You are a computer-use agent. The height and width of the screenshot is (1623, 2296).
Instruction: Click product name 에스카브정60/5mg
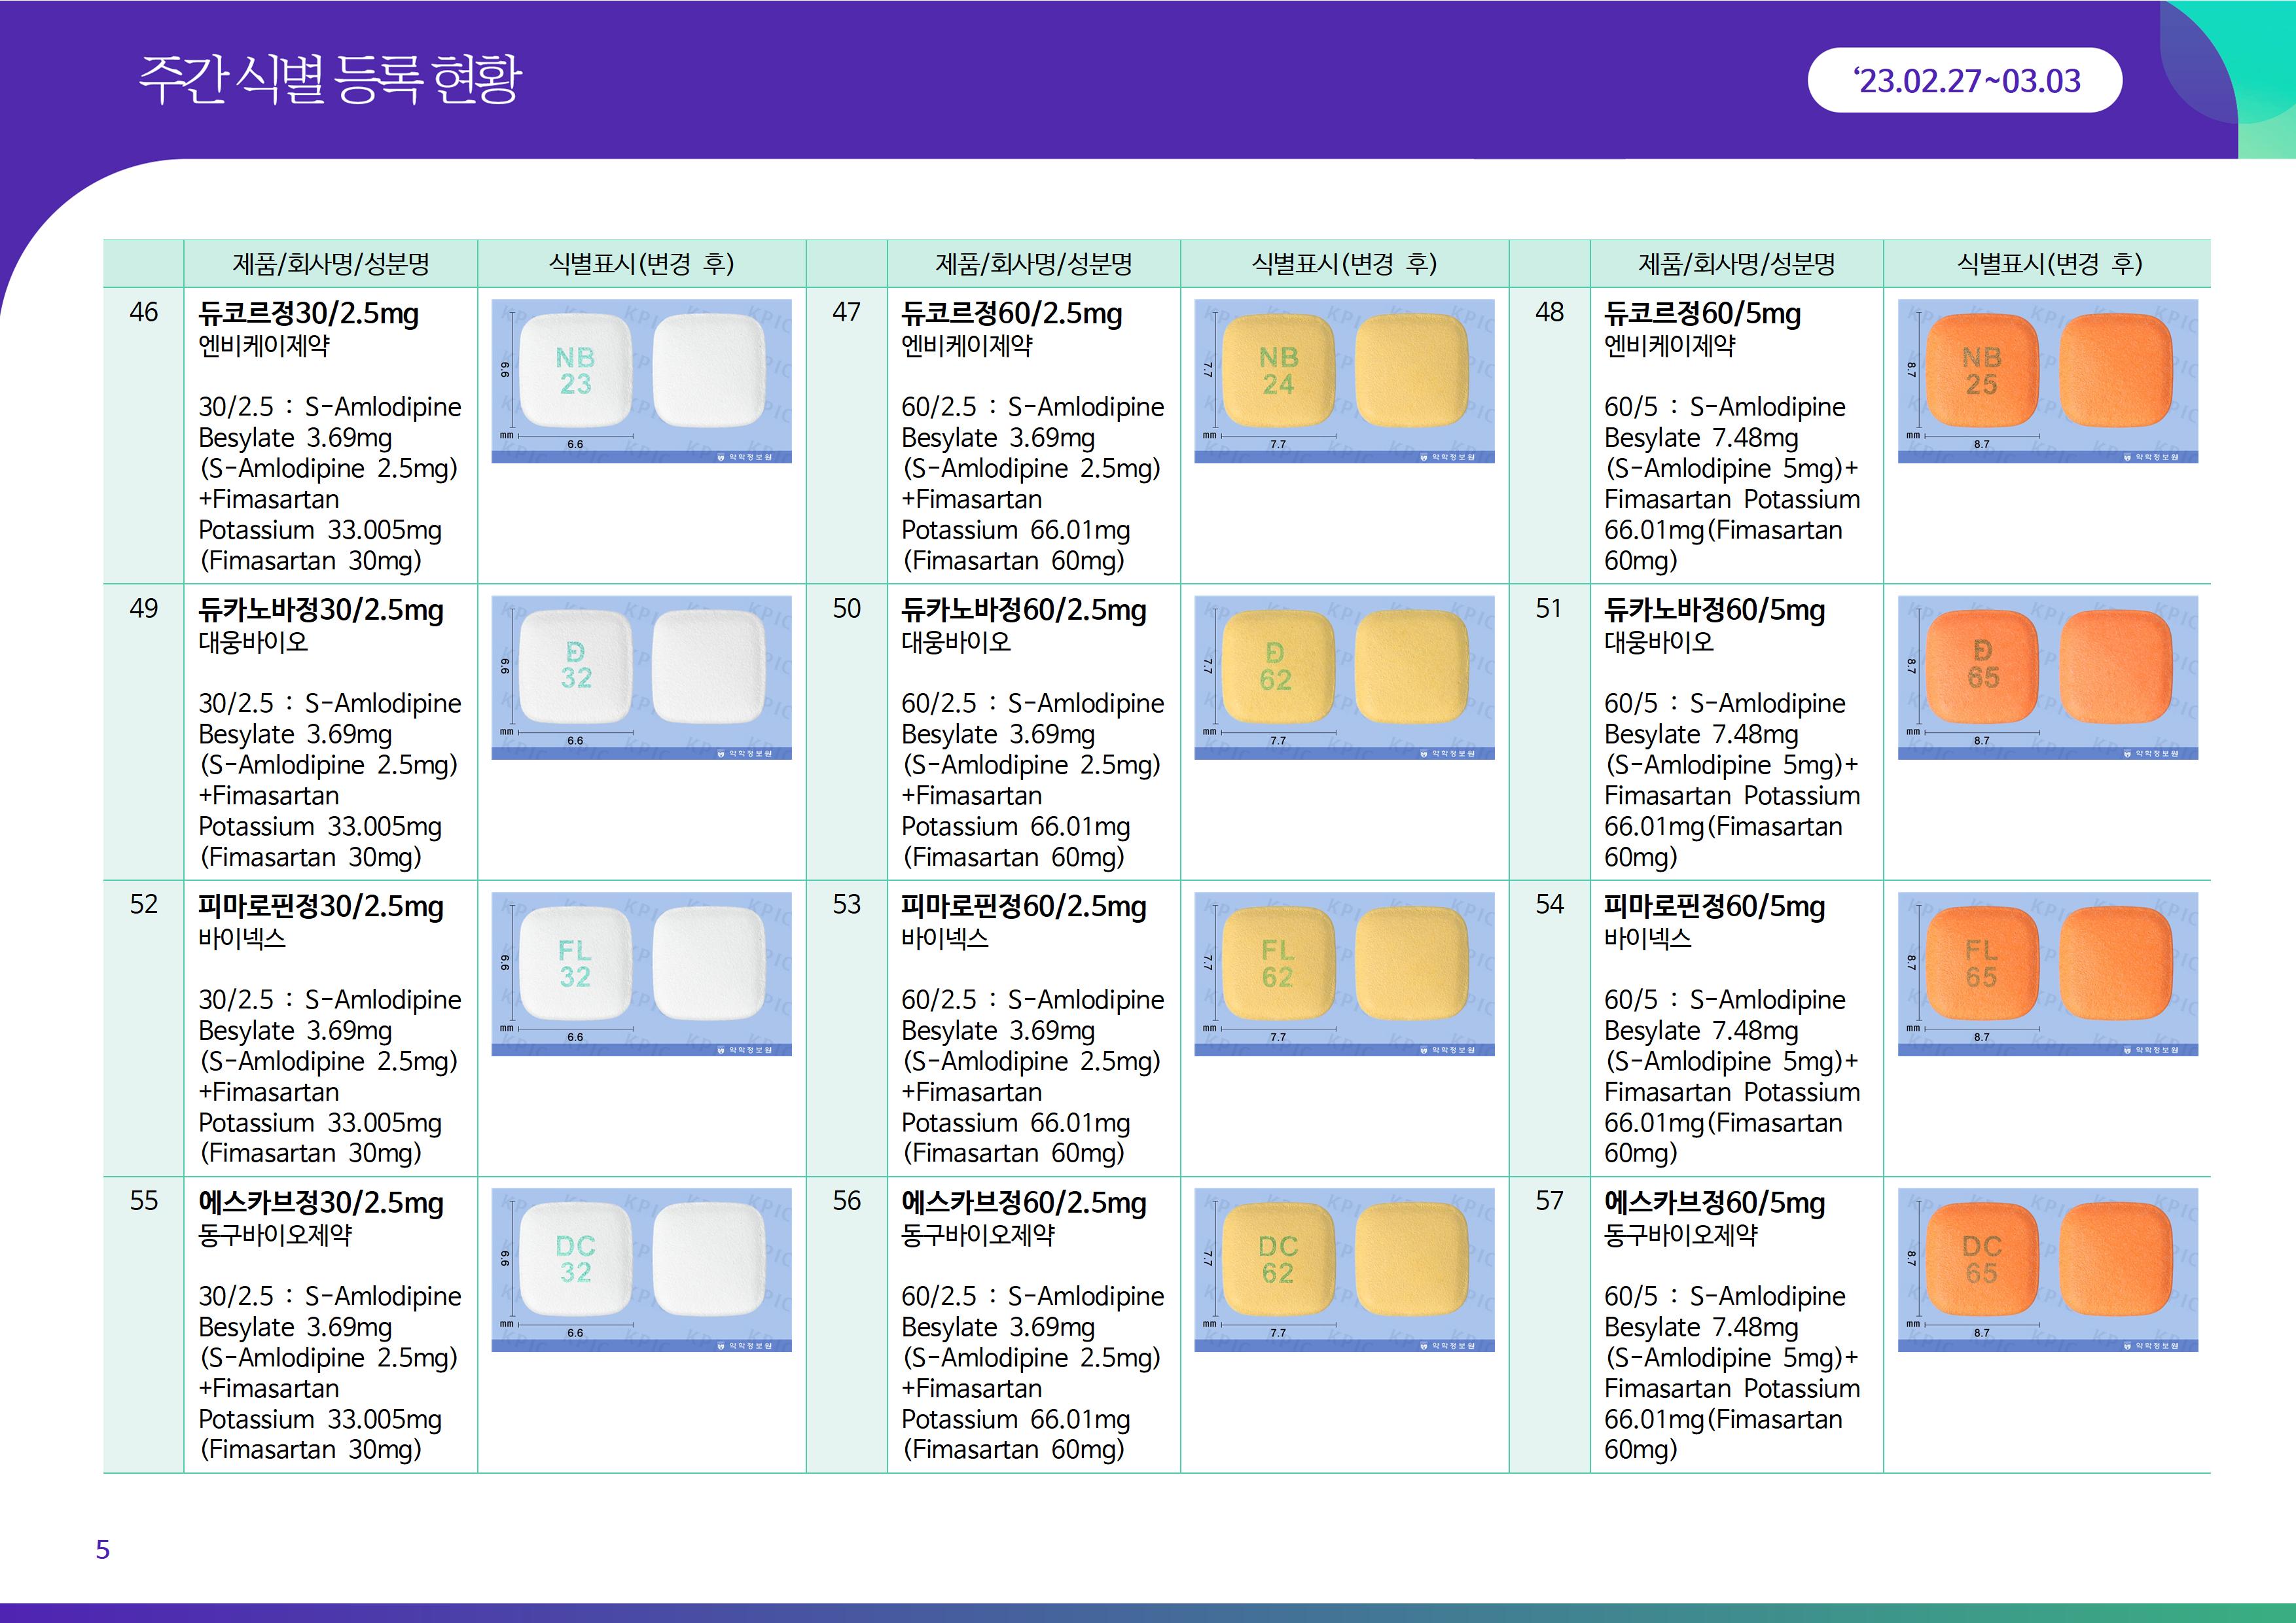click(x=1714, y=1202)
